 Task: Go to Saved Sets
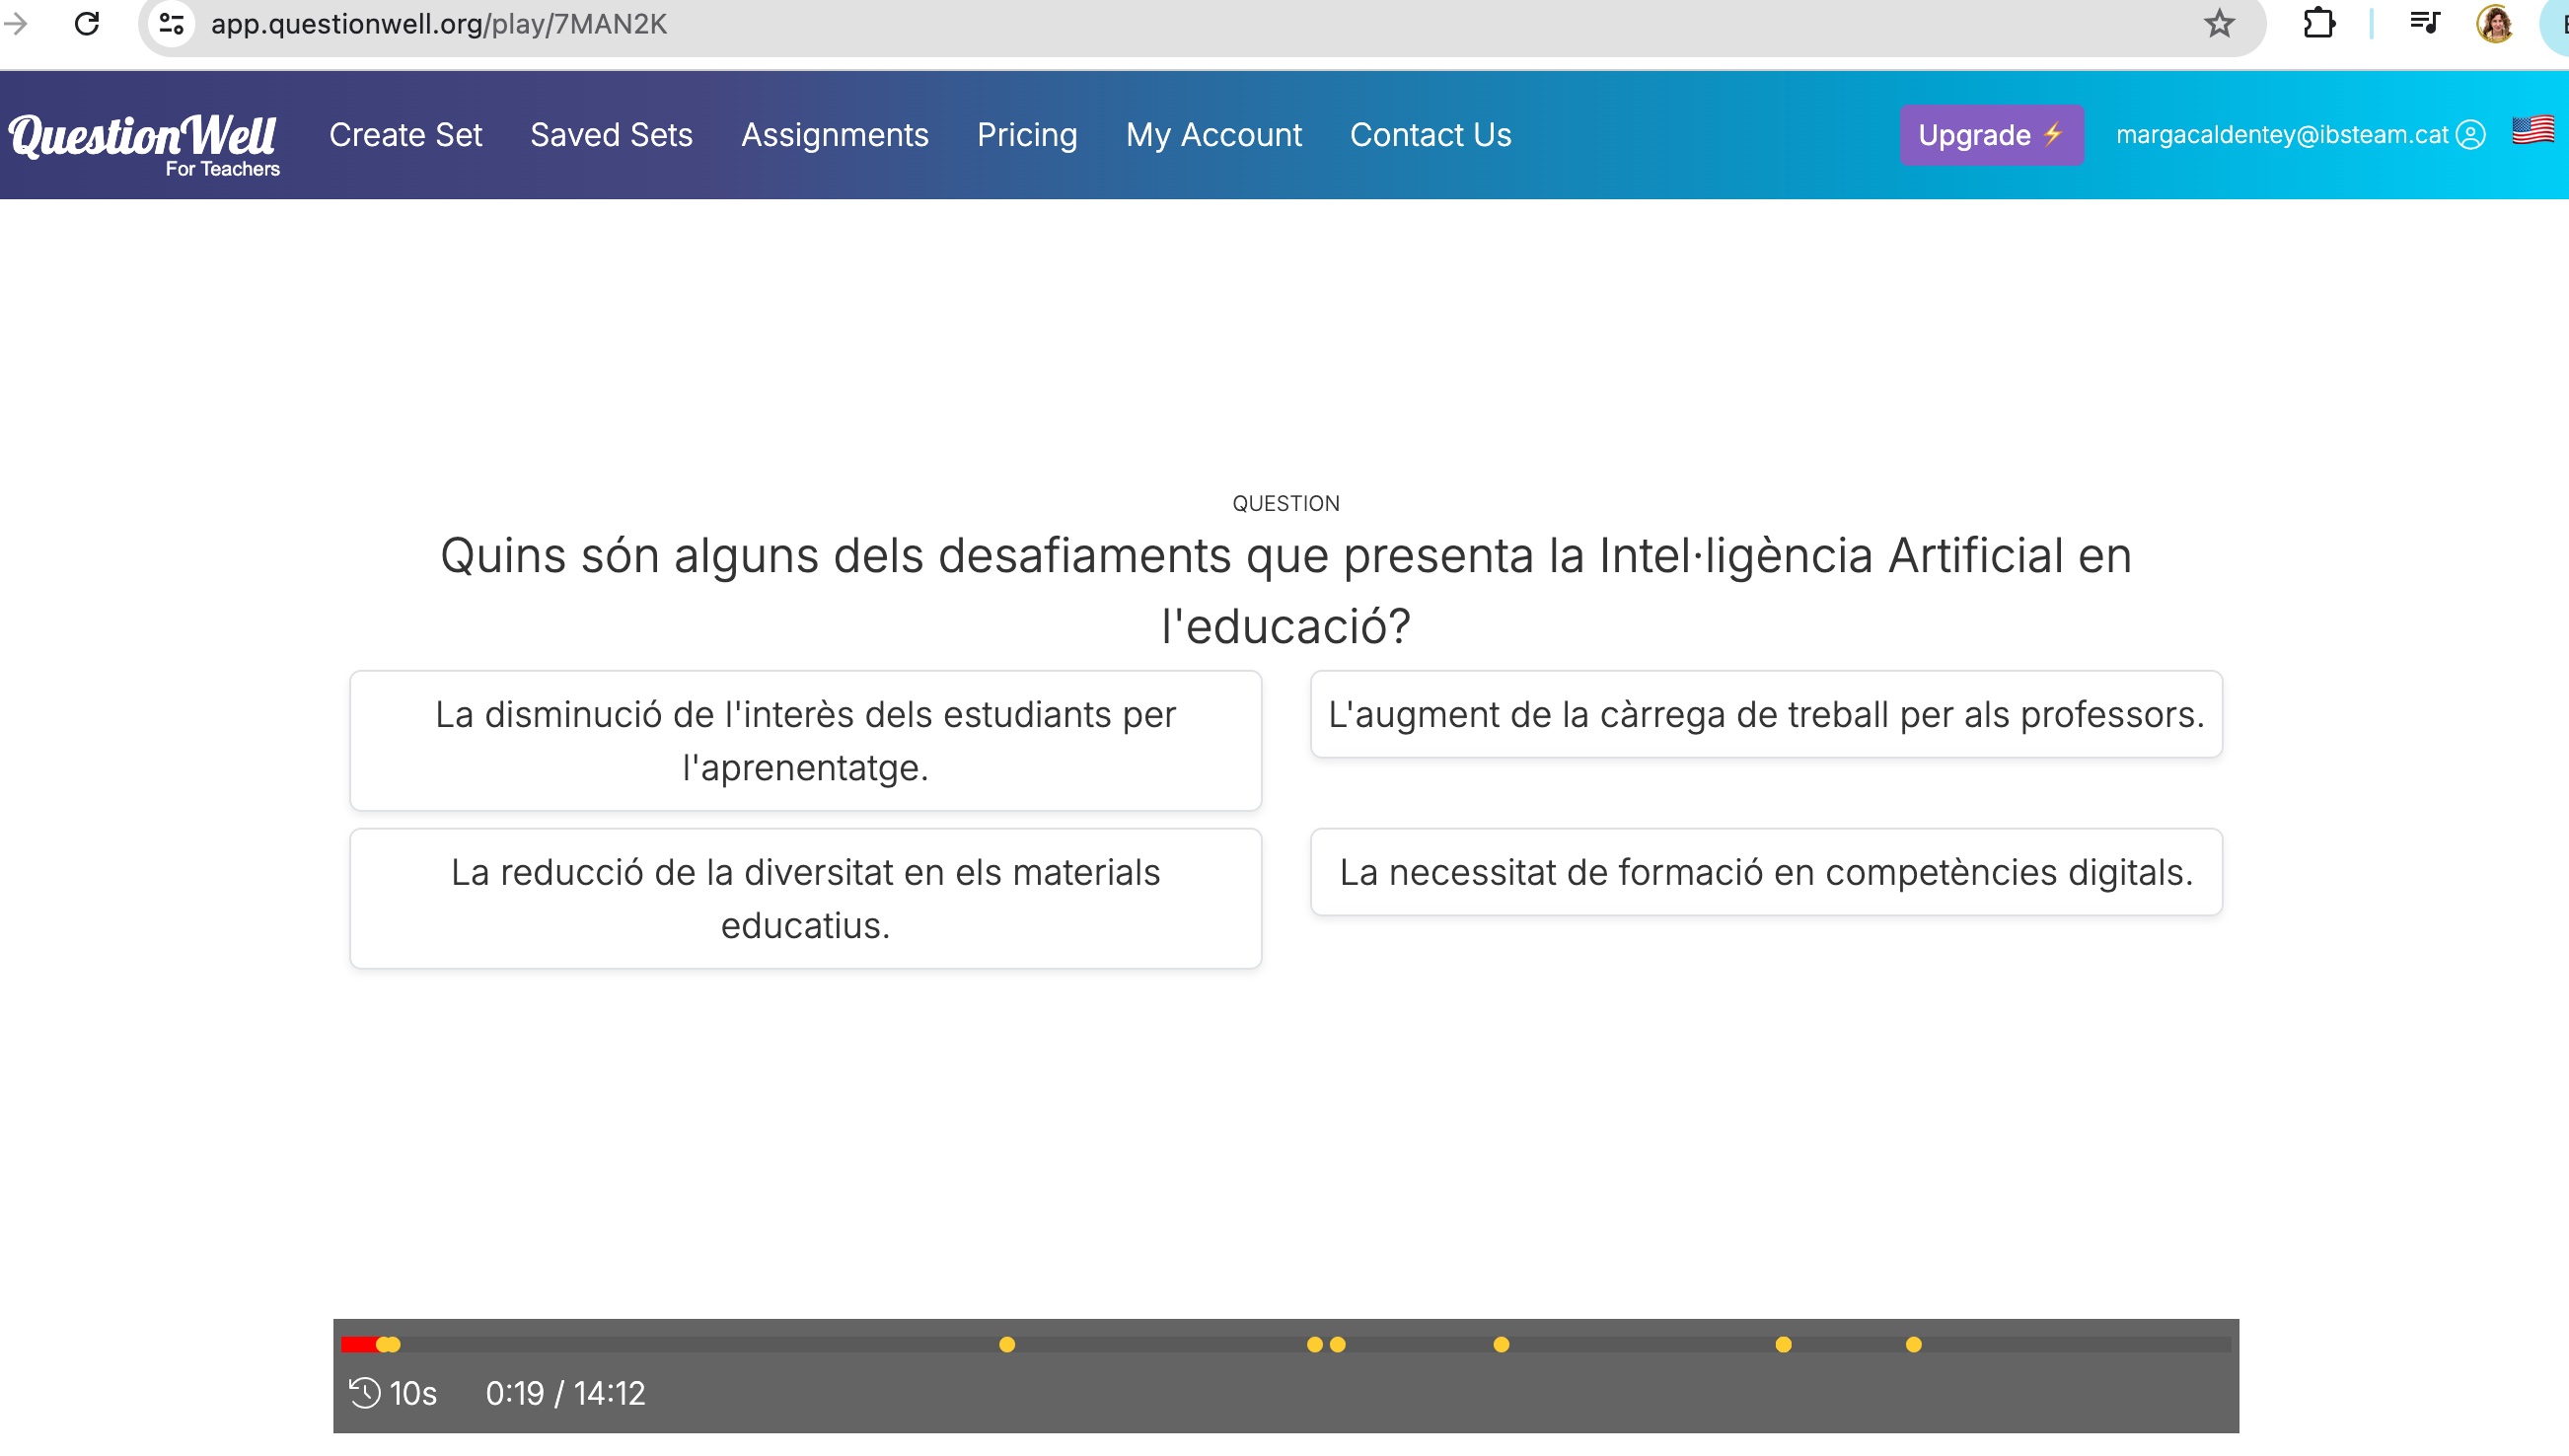[611, 134]
